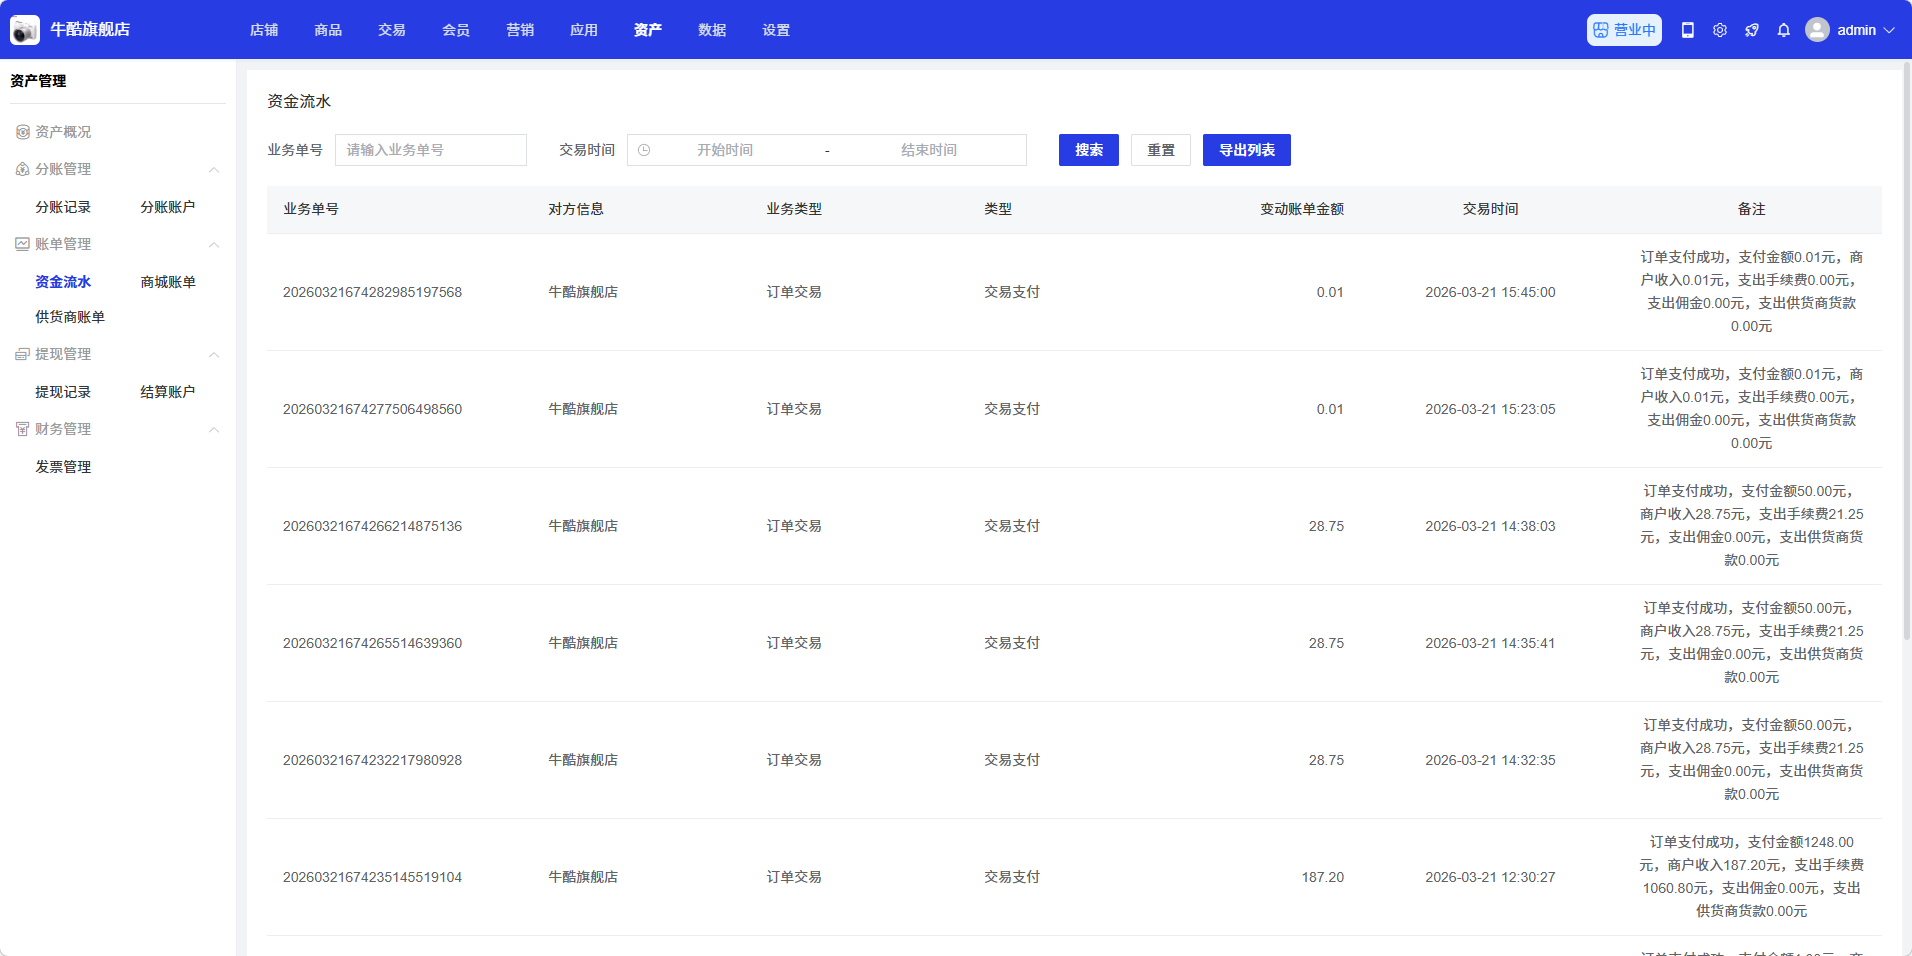Viewport: 1912px width, 956px height.
Task: Collapse the 提现管理 menu group
Action: (x=214, y=355)
